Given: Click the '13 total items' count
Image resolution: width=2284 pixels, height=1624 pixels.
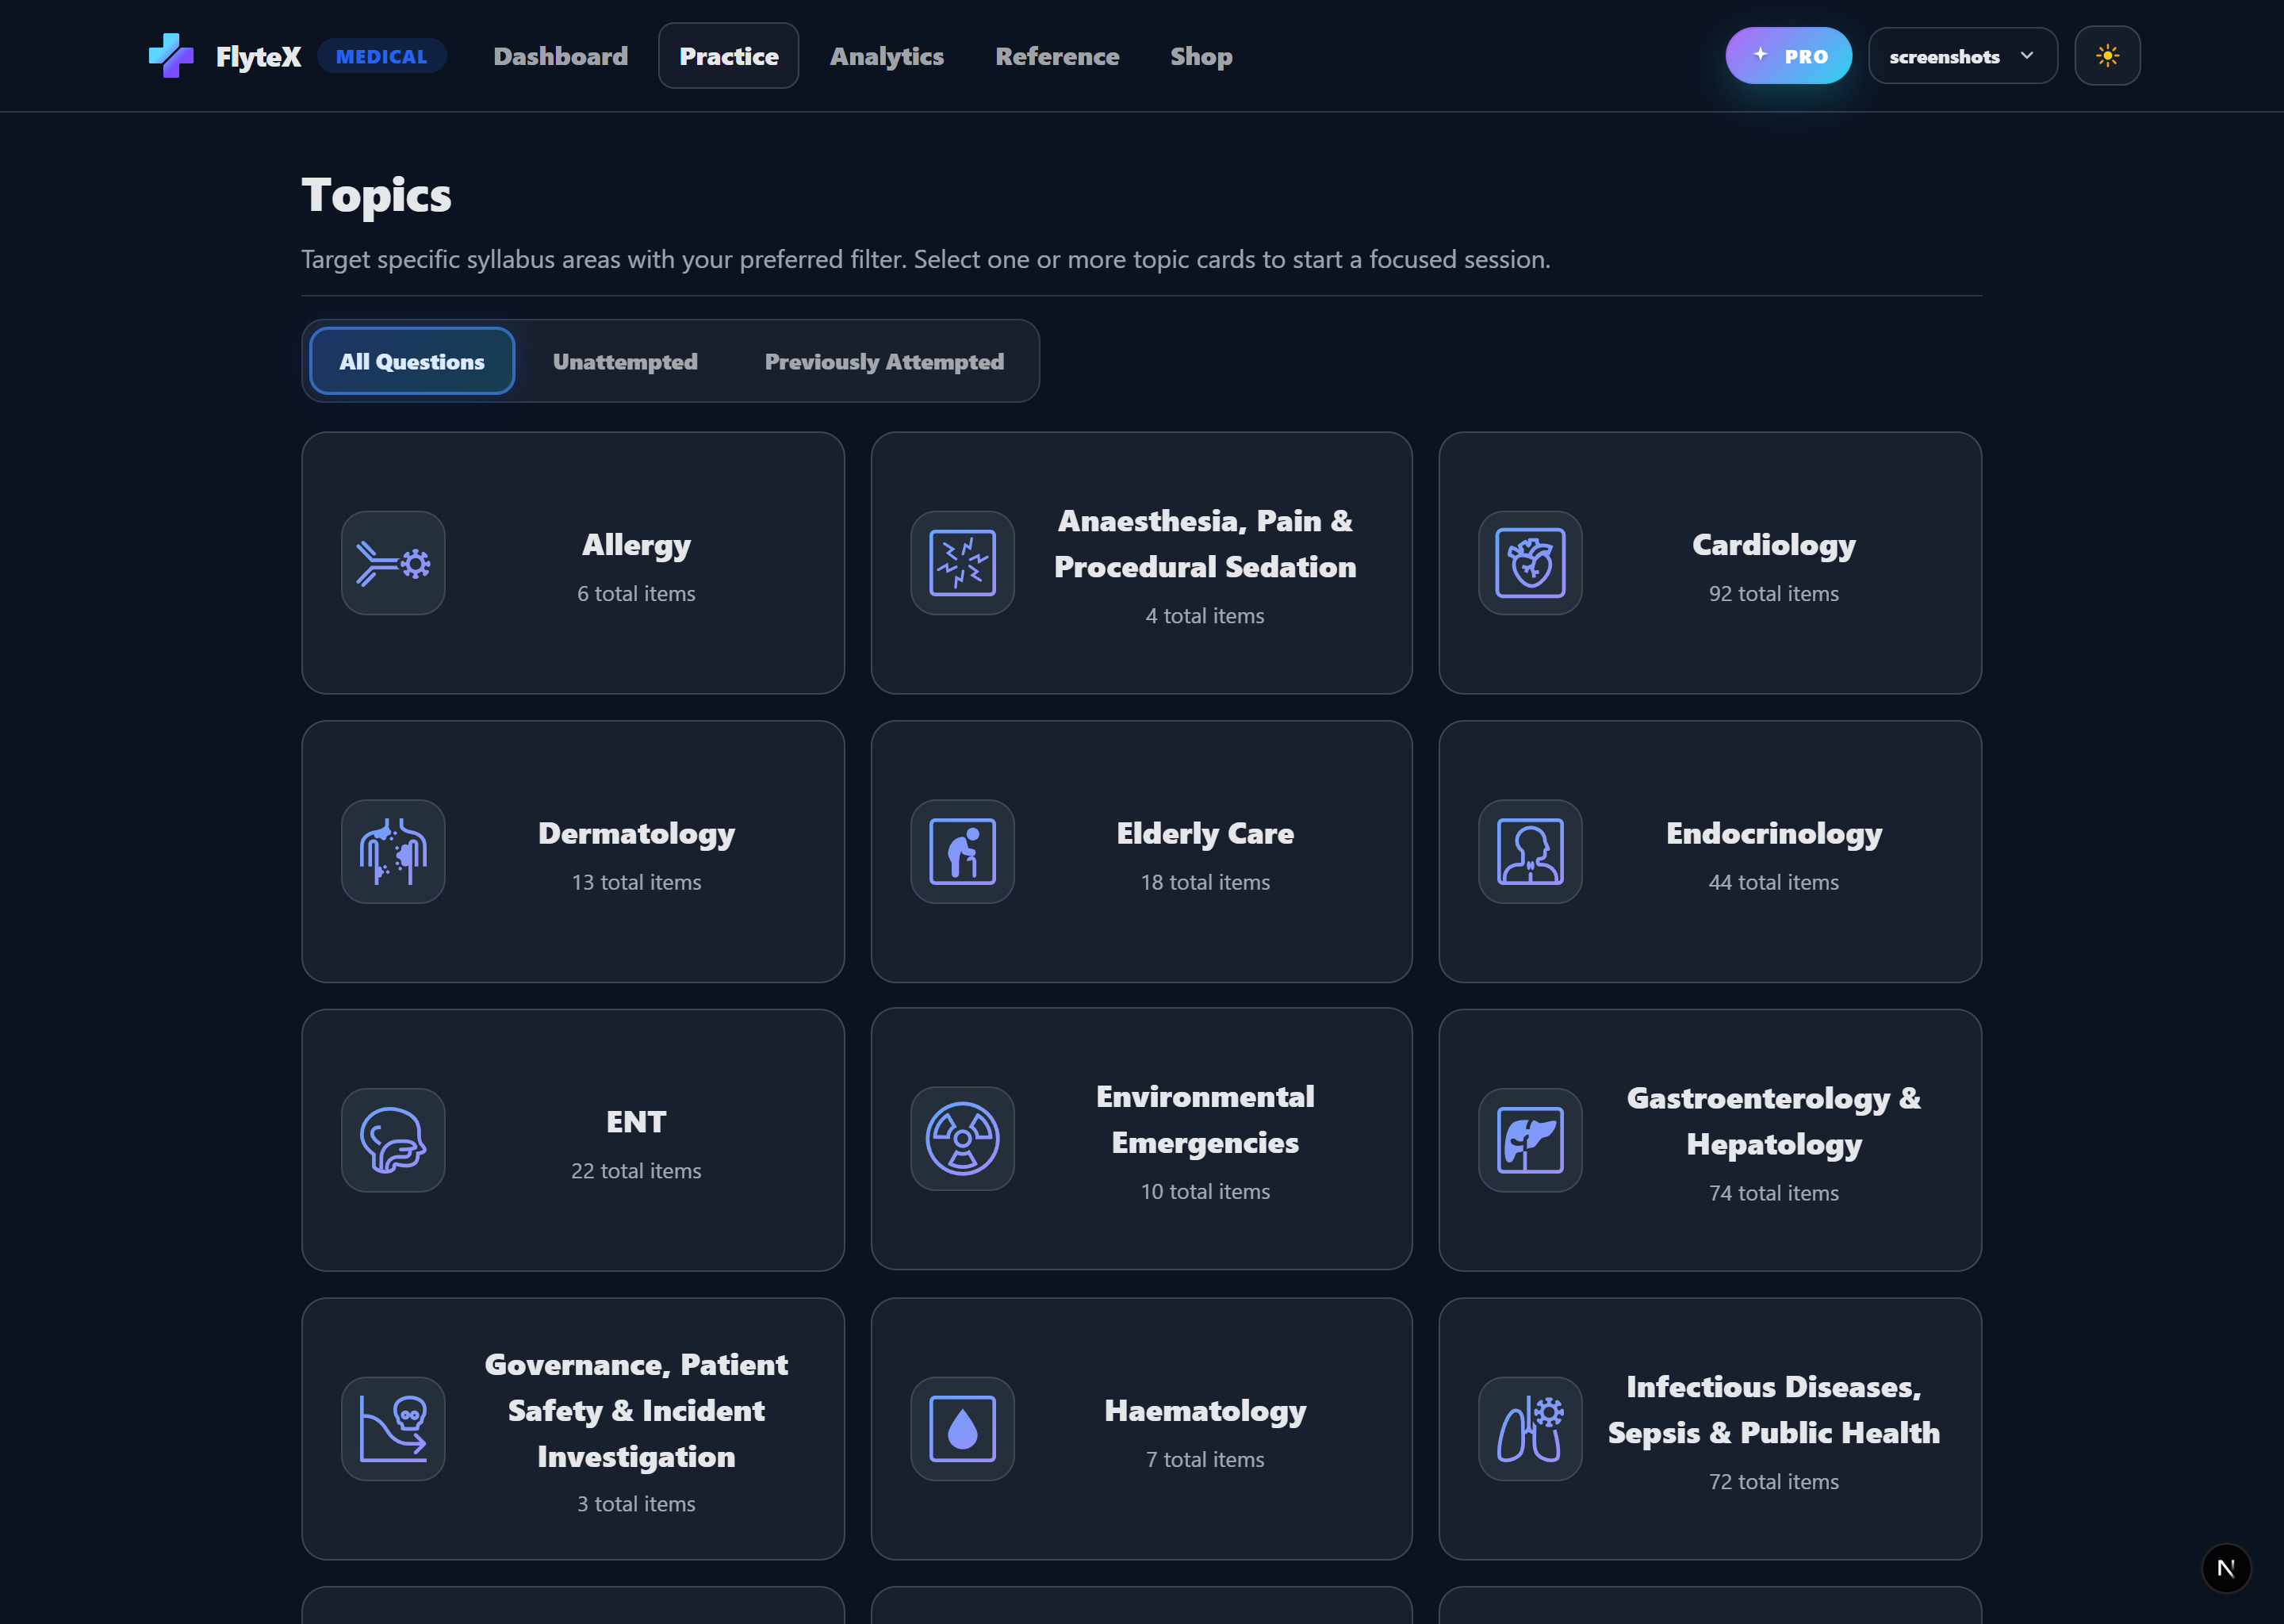Looking at the screenshot, I should 636,882.
